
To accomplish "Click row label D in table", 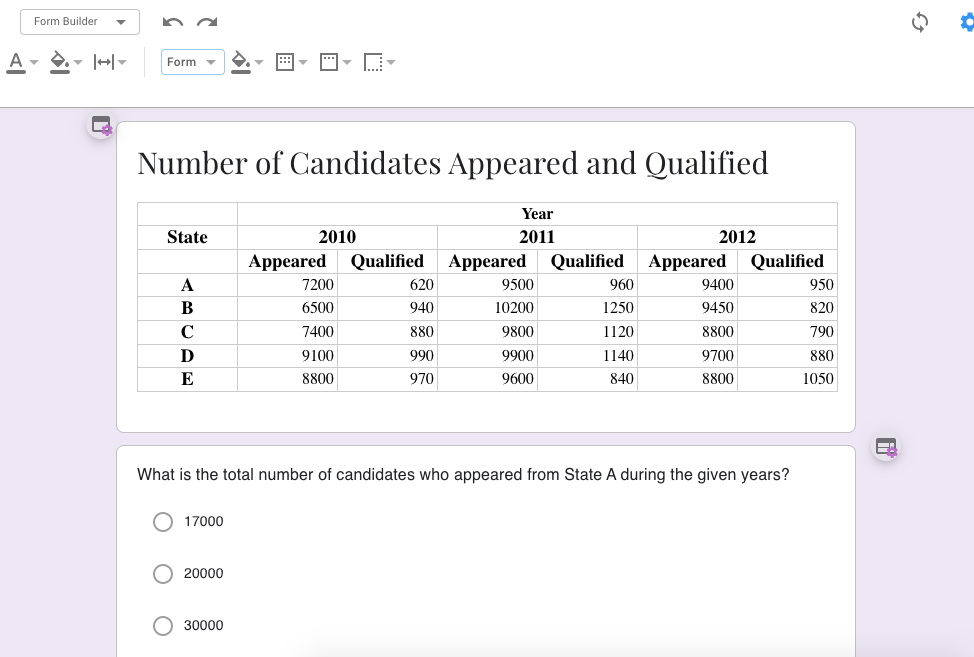I will tap(187, 356).
